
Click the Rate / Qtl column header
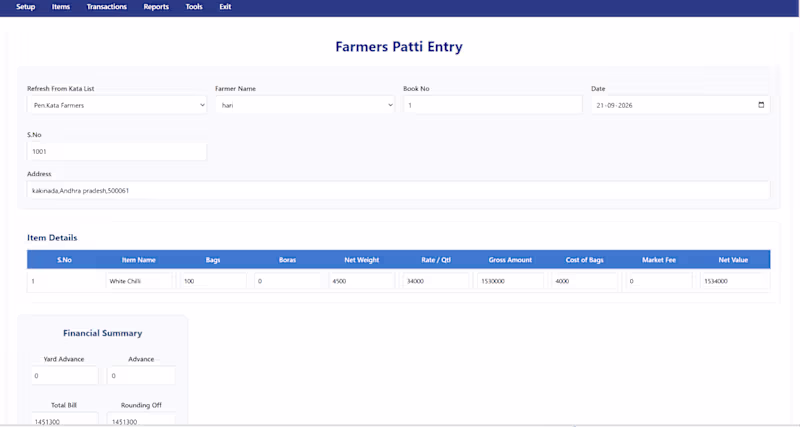436,260
